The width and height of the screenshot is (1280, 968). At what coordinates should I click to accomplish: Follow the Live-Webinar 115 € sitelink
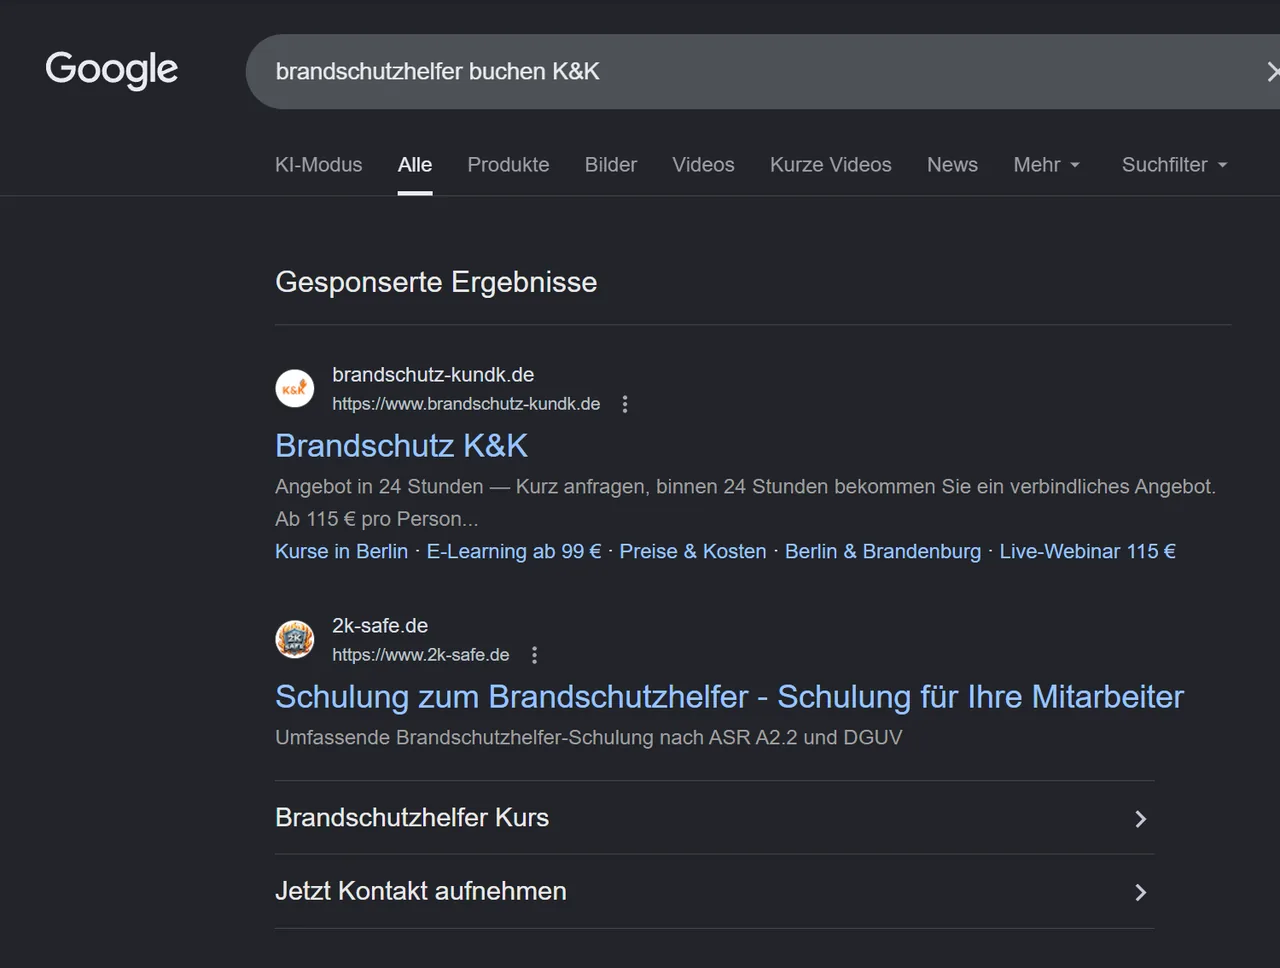point(1088,552)
